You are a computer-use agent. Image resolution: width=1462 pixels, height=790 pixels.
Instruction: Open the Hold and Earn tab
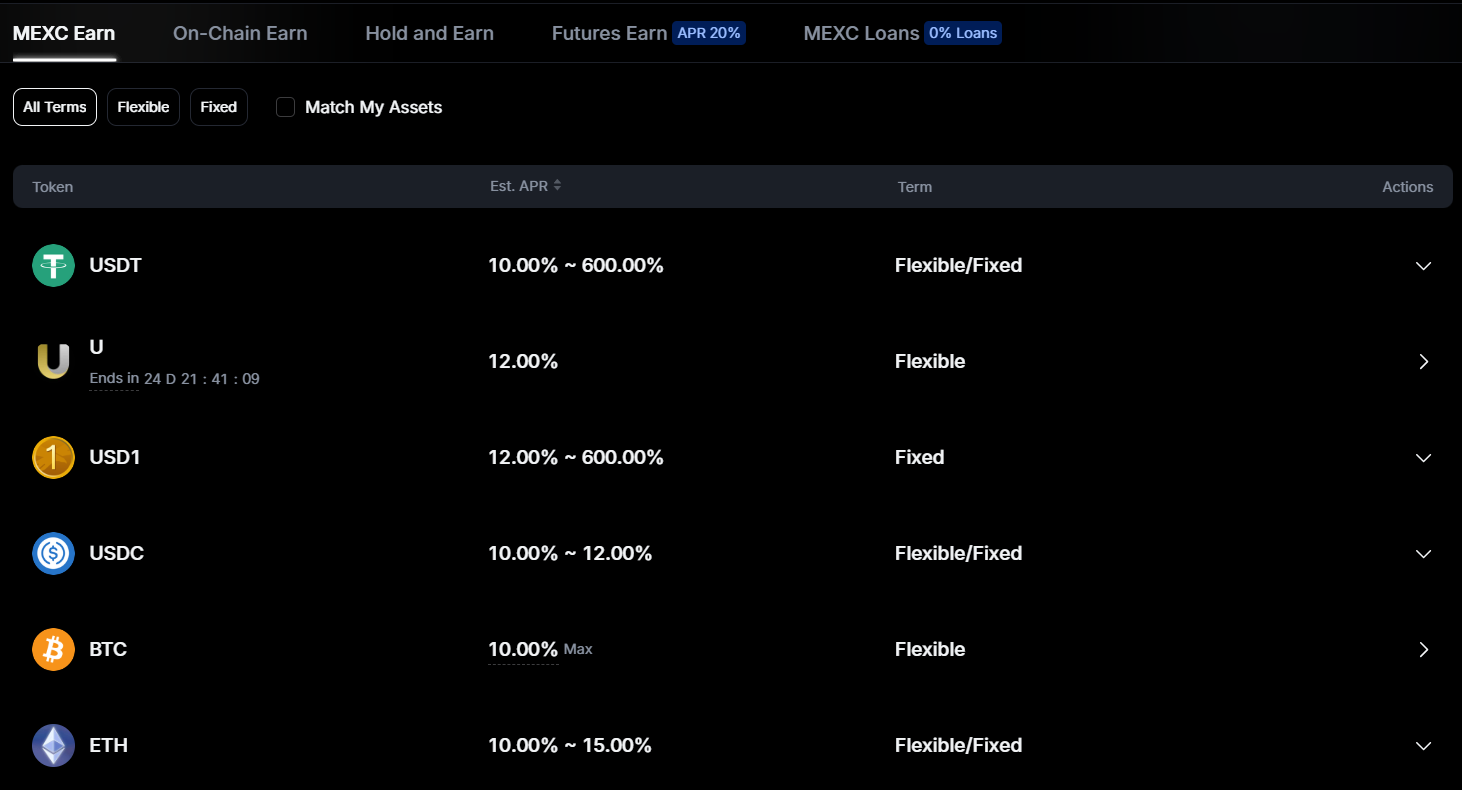(430, 33)
